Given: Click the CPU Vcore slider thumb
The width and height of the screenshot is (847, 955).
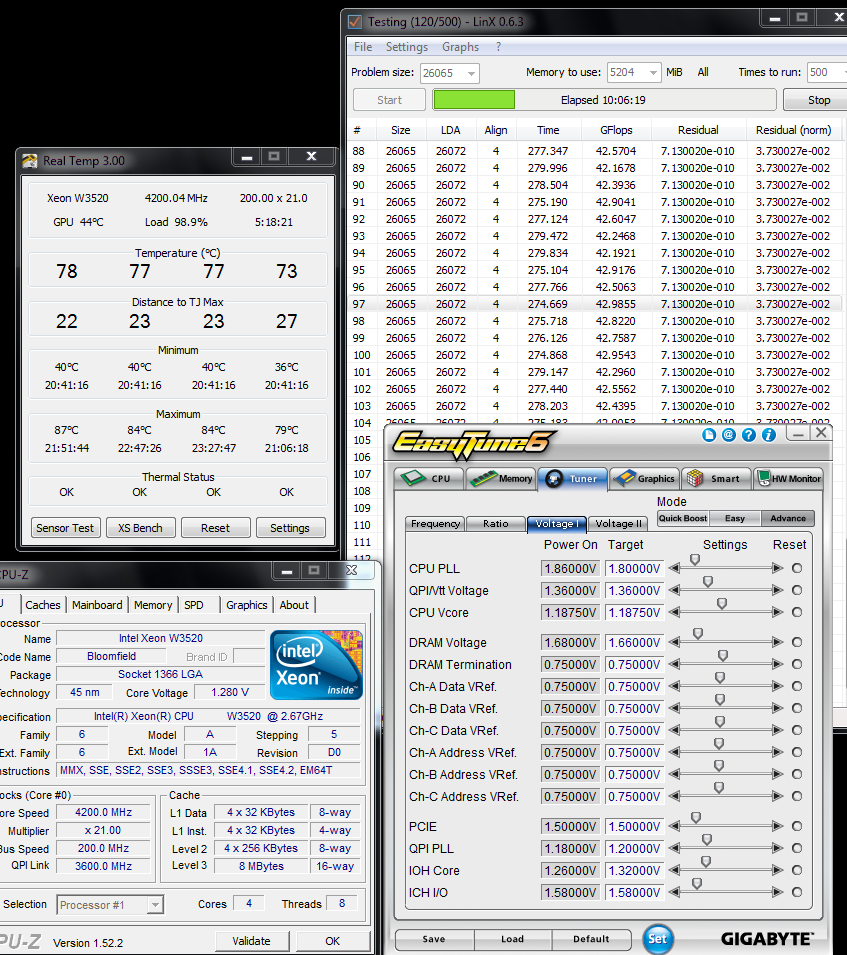Looking at the screenshot, I should 722,604.
